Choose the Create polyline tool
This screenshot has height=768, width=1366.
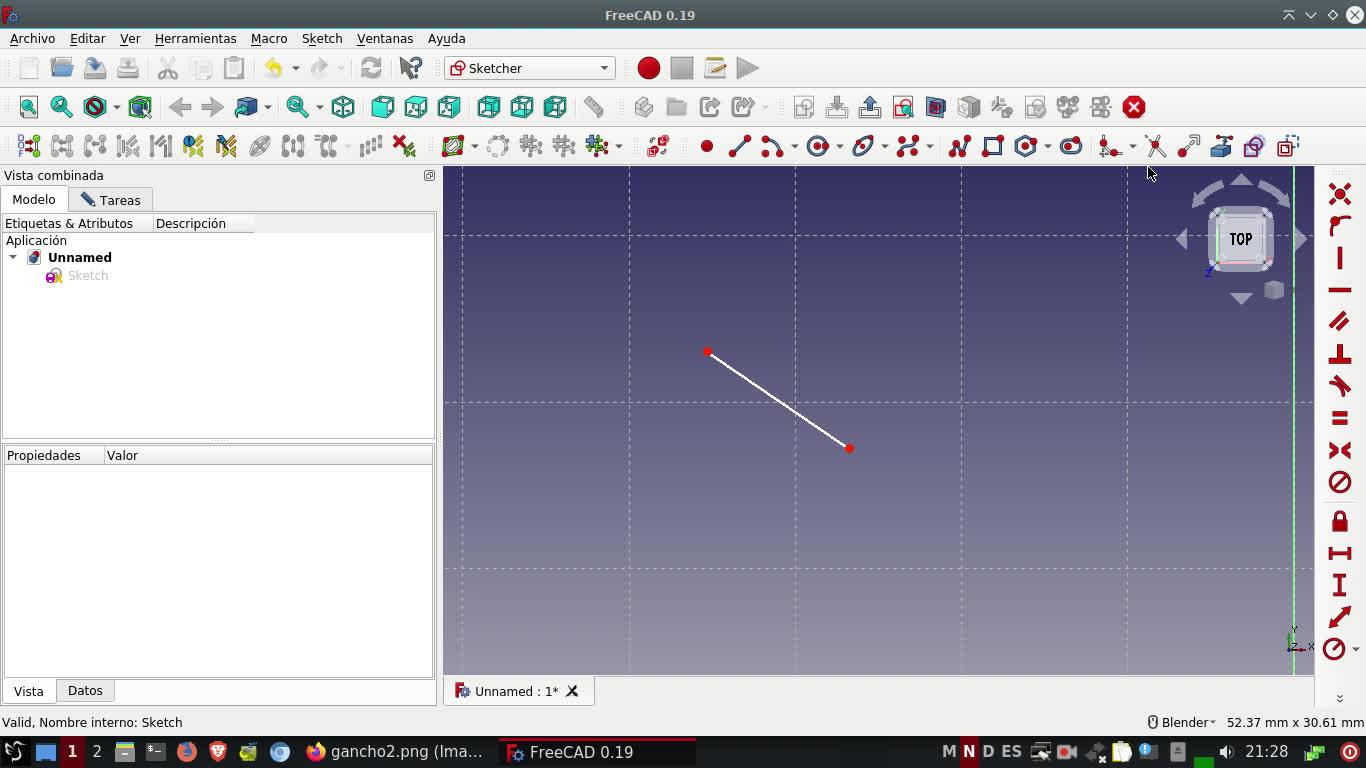tap(959, 146)
